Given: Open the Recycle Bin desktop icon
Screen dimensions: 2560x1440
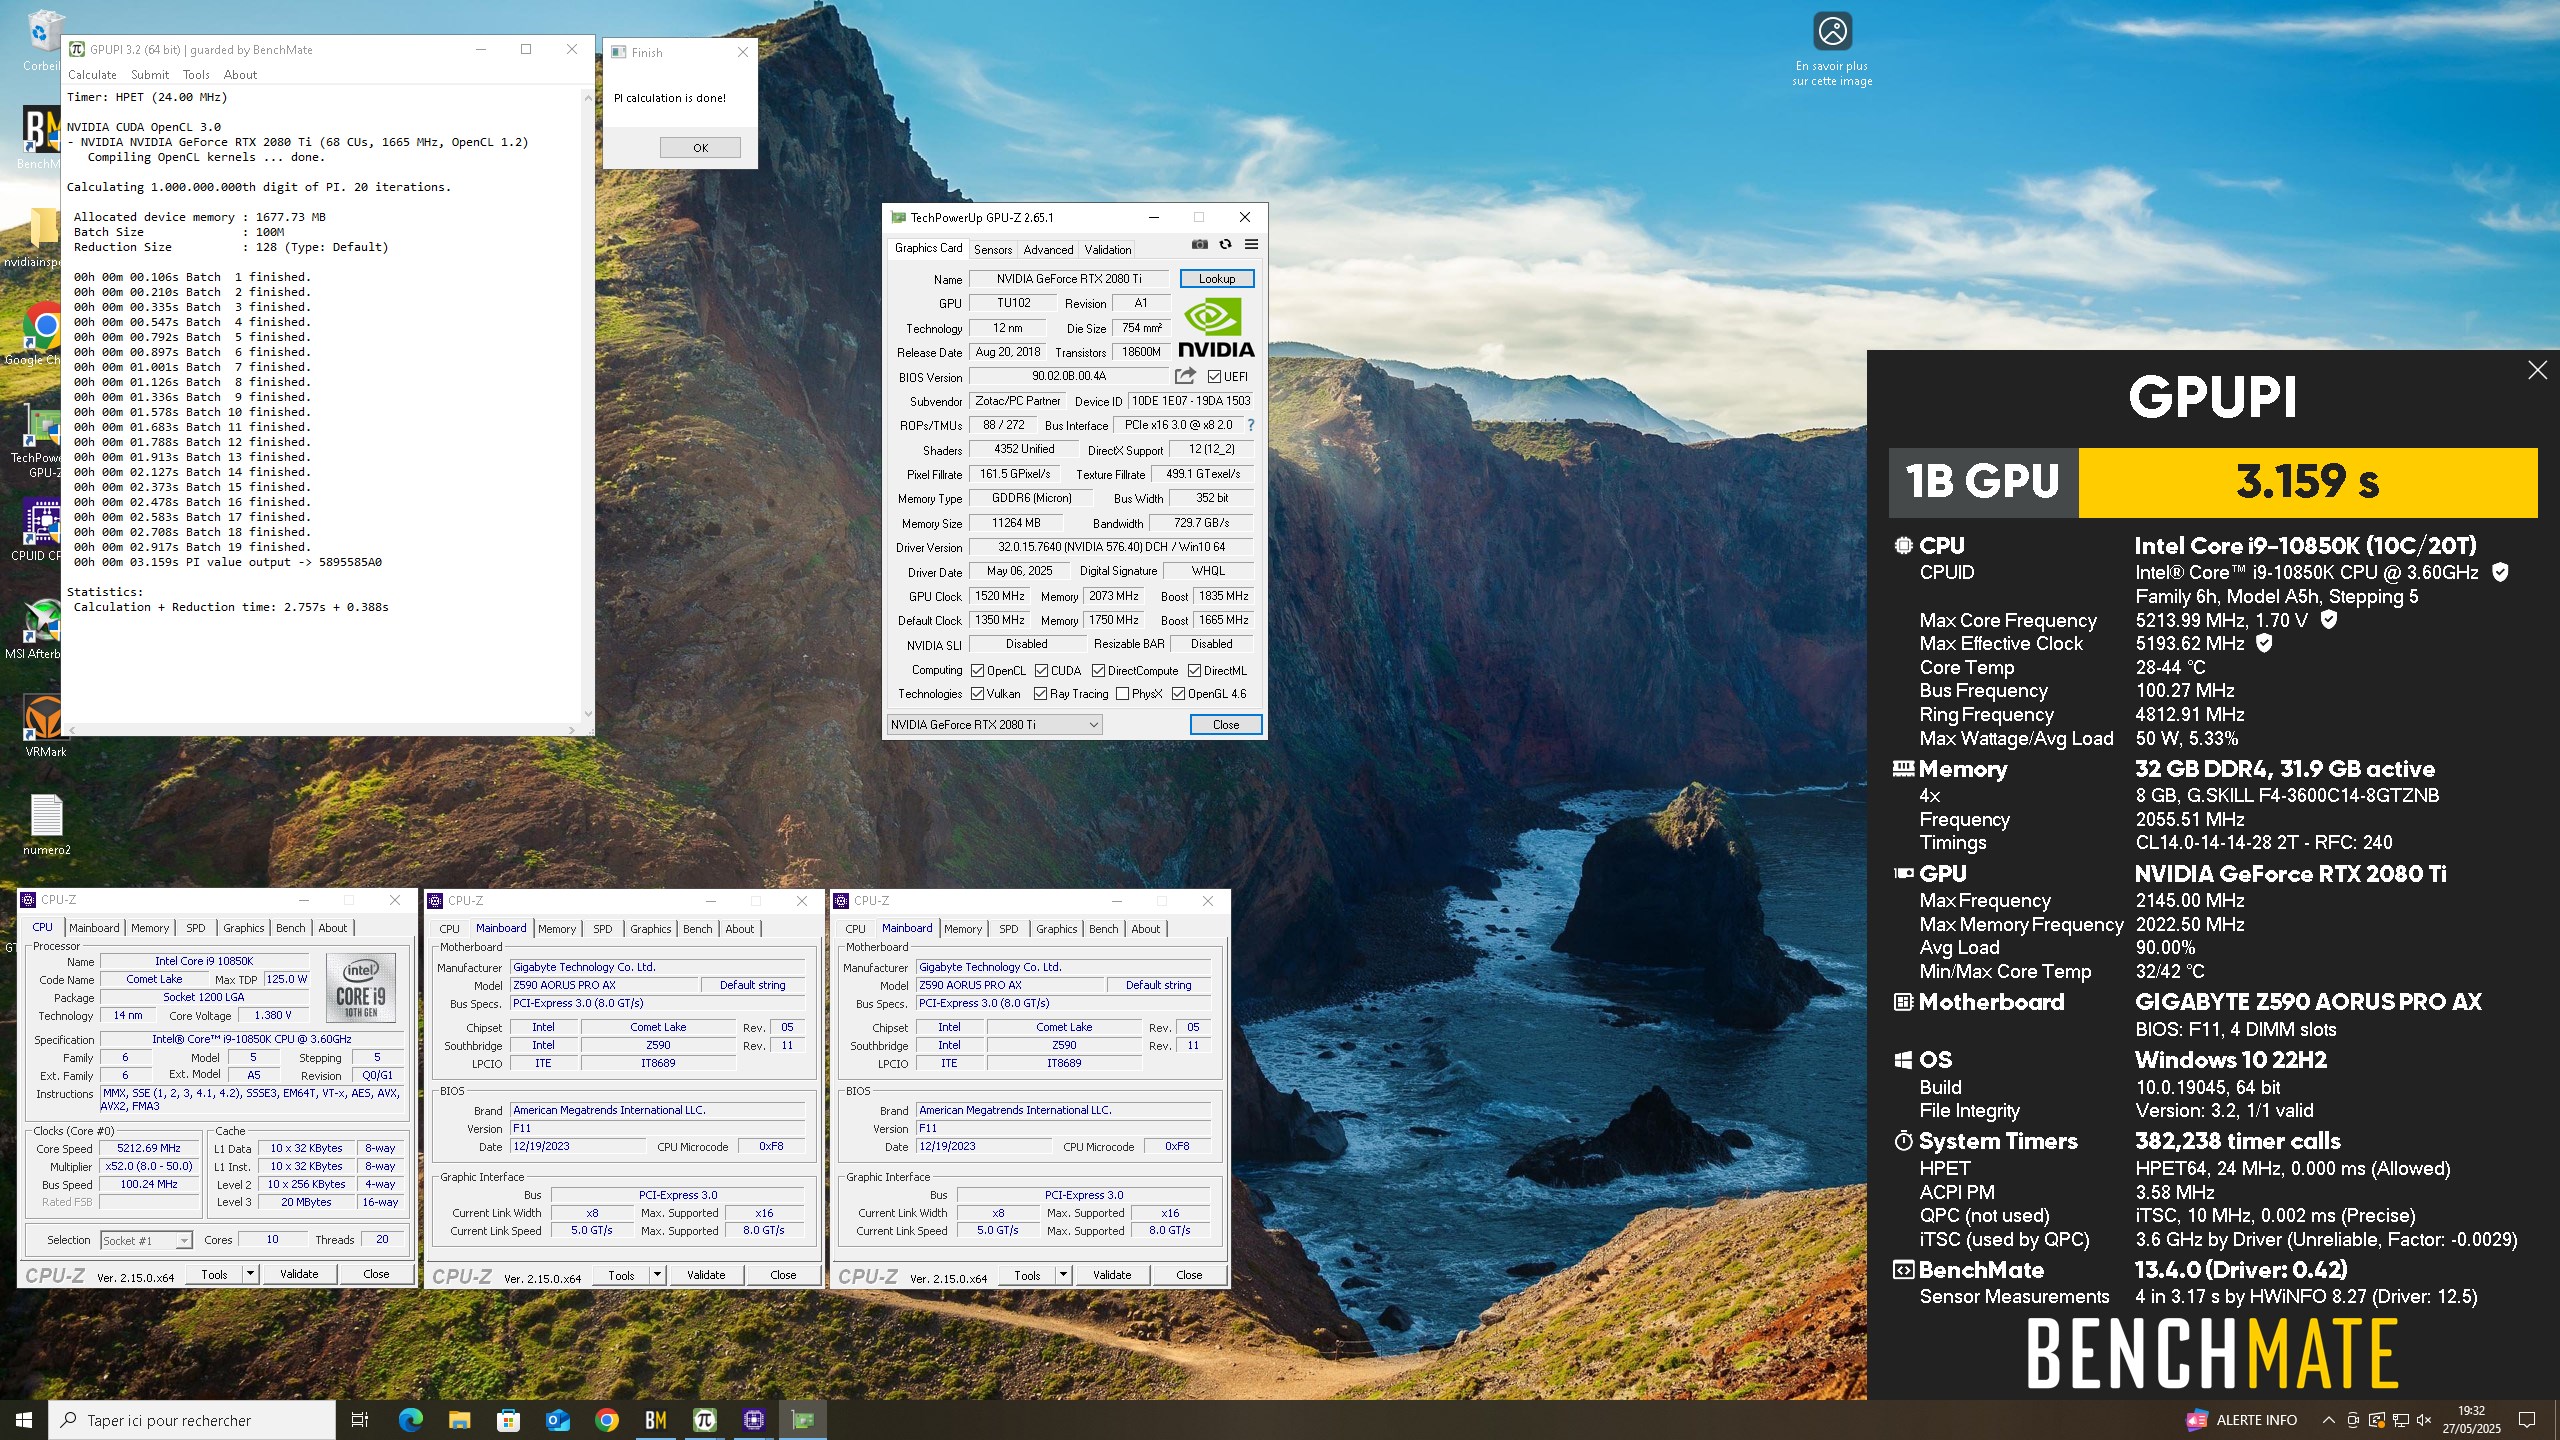Looking at the screenshot, I should 41,40.
